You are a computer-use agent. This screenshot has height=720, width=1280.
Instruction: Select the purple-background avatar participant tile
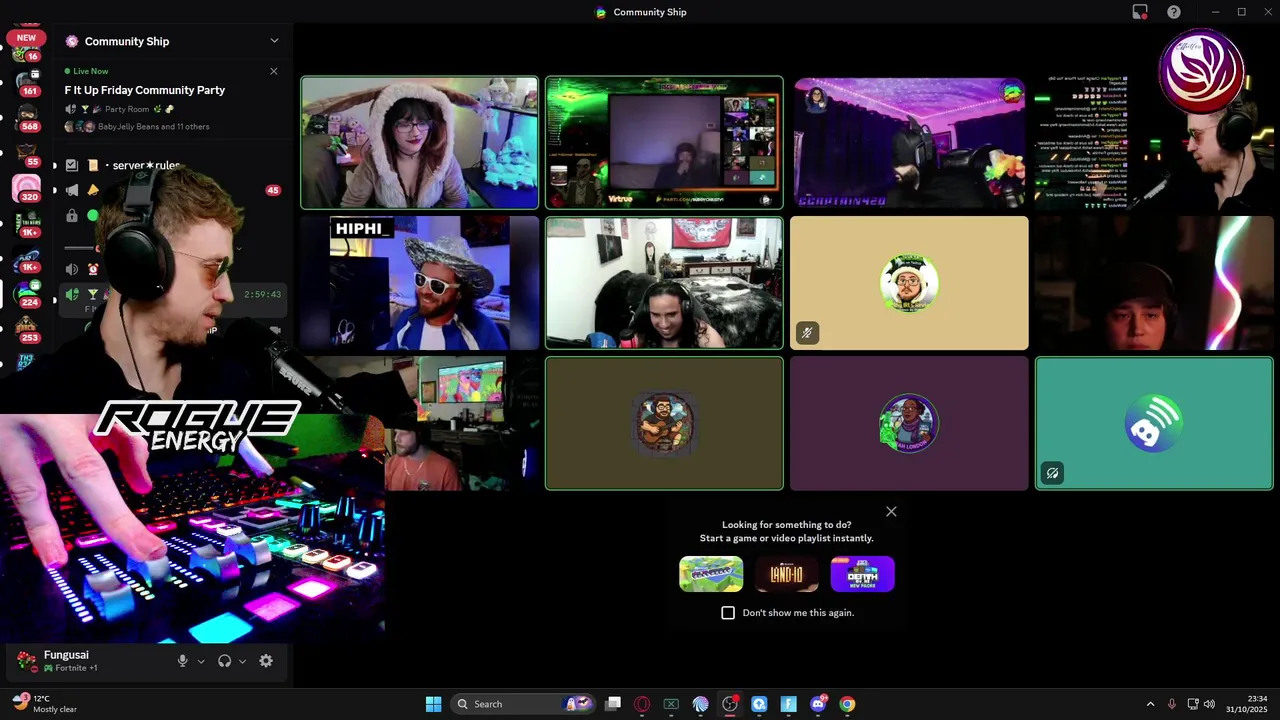point(909,423)
